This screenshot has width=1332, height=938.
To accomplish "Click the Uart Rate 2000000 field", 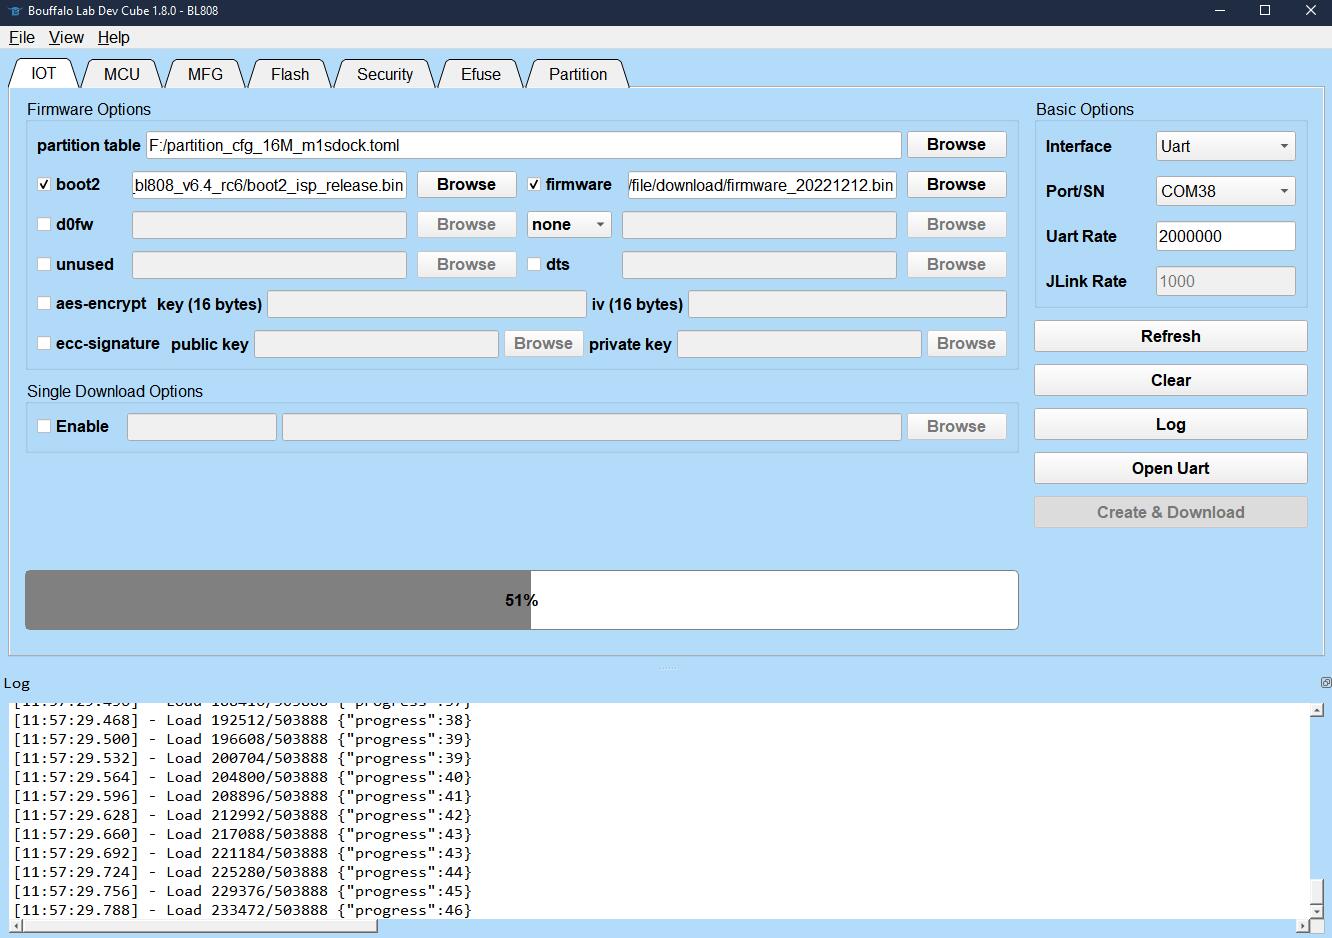I will (1225, 236).
